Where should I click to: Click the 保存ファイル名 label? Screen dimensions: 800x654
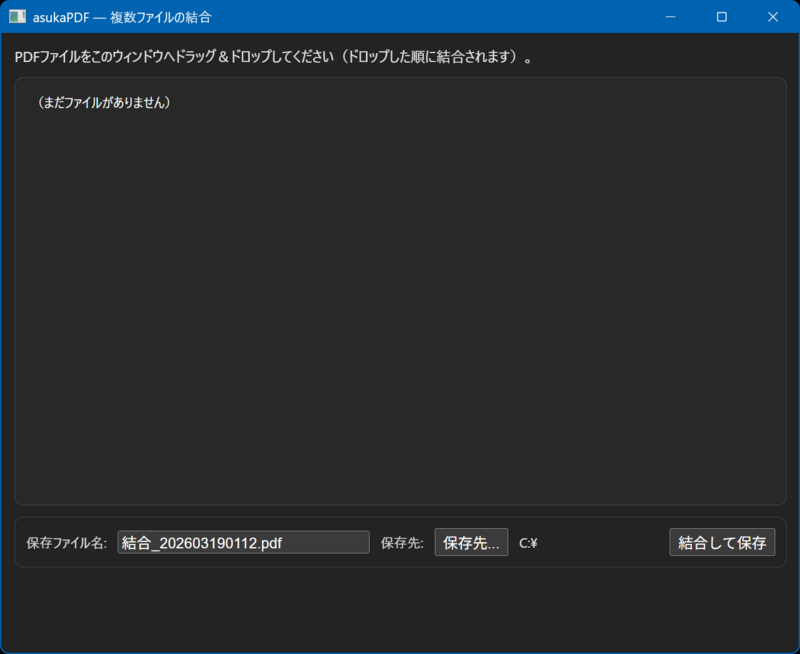66,544
